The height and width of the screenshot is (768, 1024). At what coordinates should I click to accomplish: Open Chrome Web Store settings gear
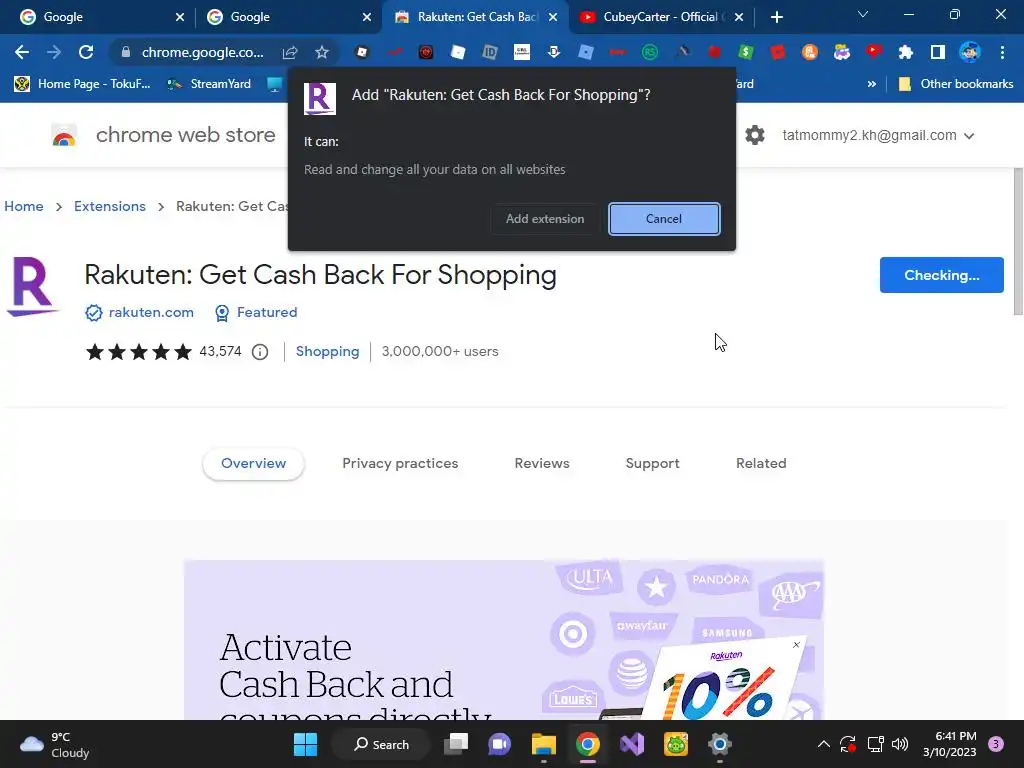(755, 135)
